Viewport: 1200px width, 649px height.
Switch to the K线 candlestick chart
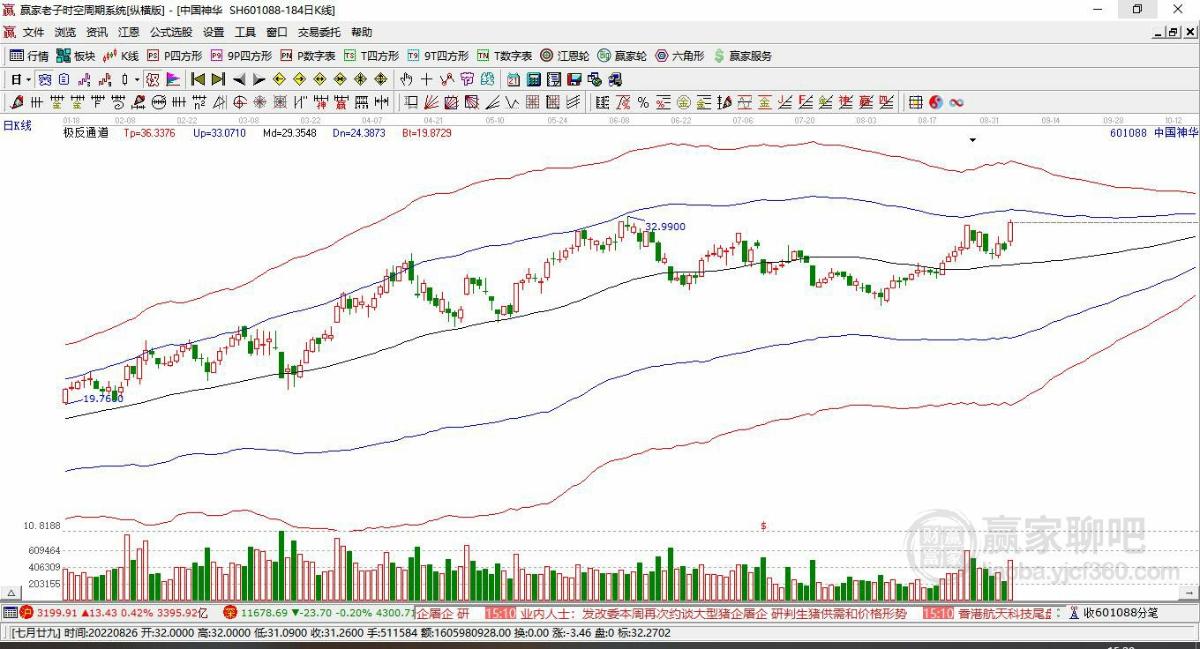click(121, 56)
